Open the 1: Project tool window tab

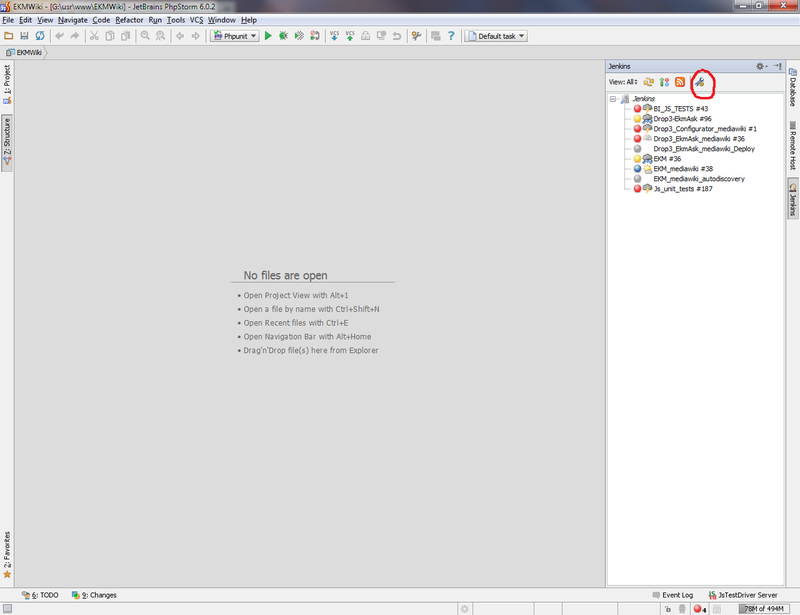[x=7, y=84]
